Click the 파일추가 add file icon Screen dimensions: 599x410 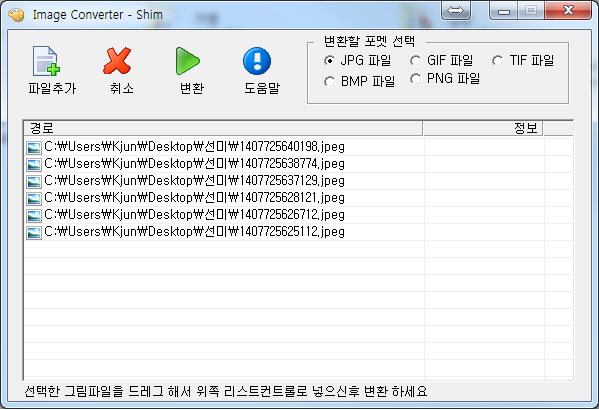46,61
